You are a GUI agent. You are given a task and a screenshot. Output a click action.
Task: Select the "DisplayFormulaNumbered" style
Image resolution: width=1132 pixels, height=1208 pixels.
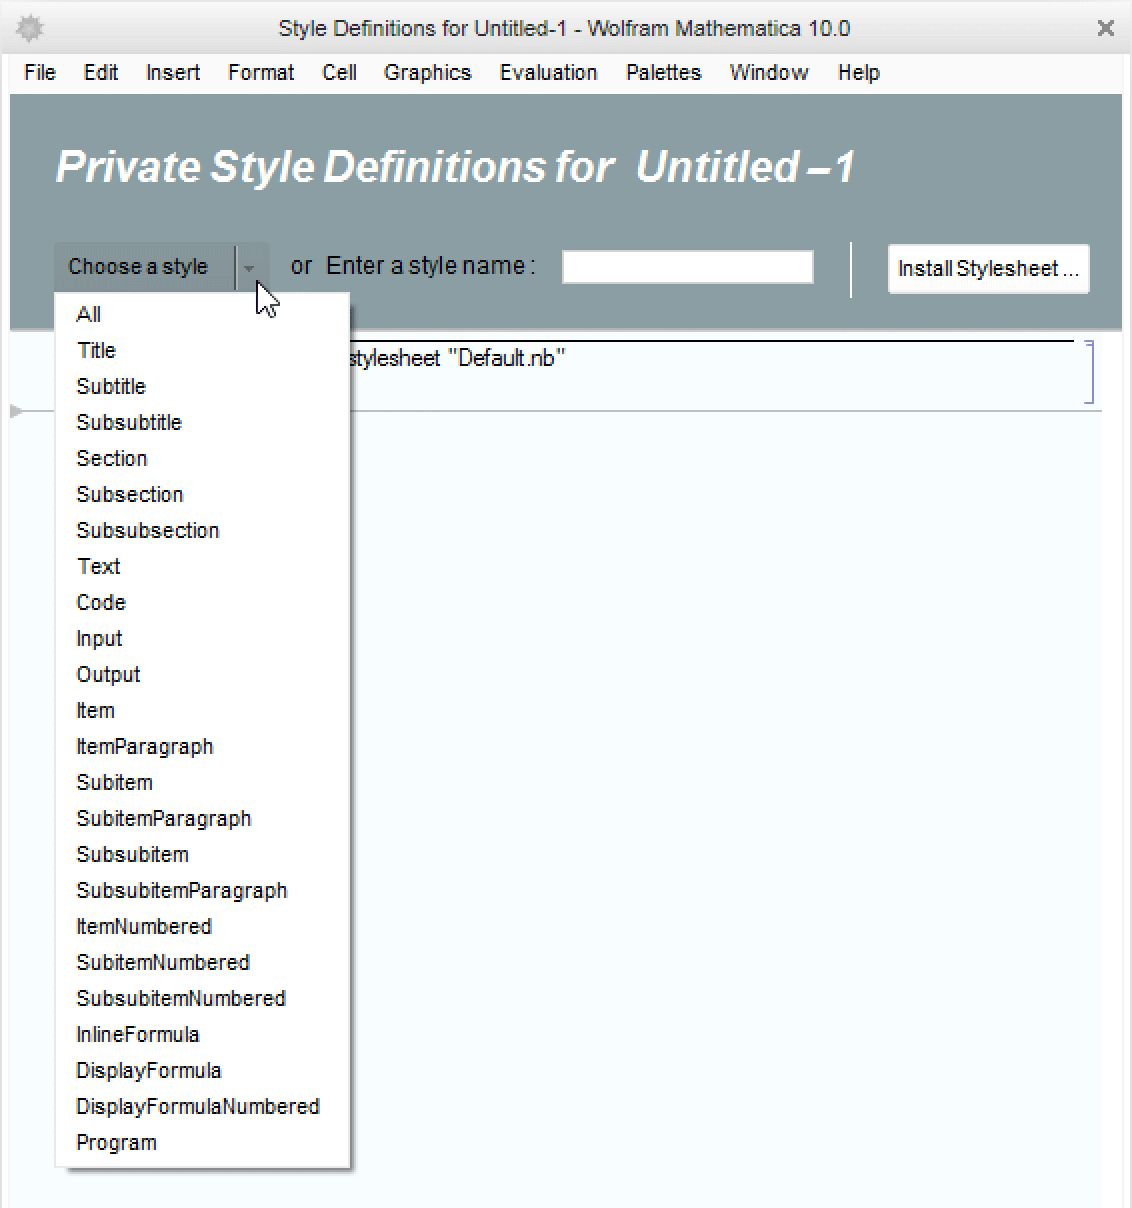tap(197, 1106)
